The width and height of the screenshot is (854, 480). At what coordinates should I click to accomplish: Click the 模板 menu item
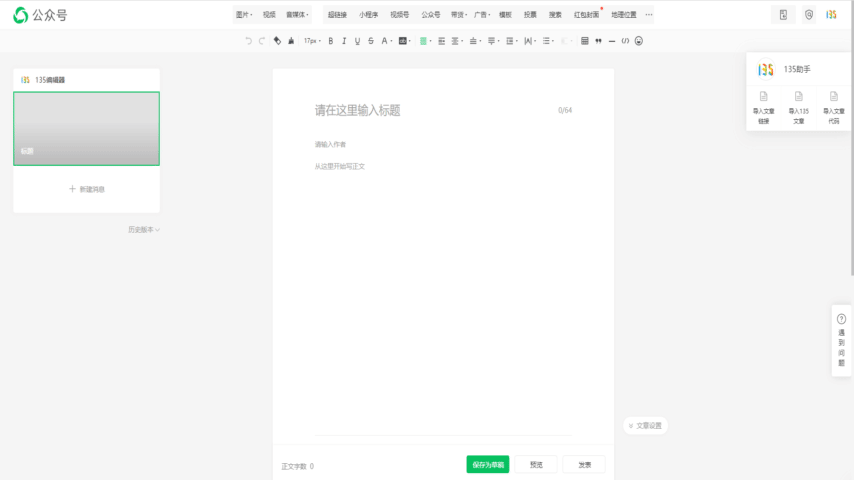[x=505, y=15]
